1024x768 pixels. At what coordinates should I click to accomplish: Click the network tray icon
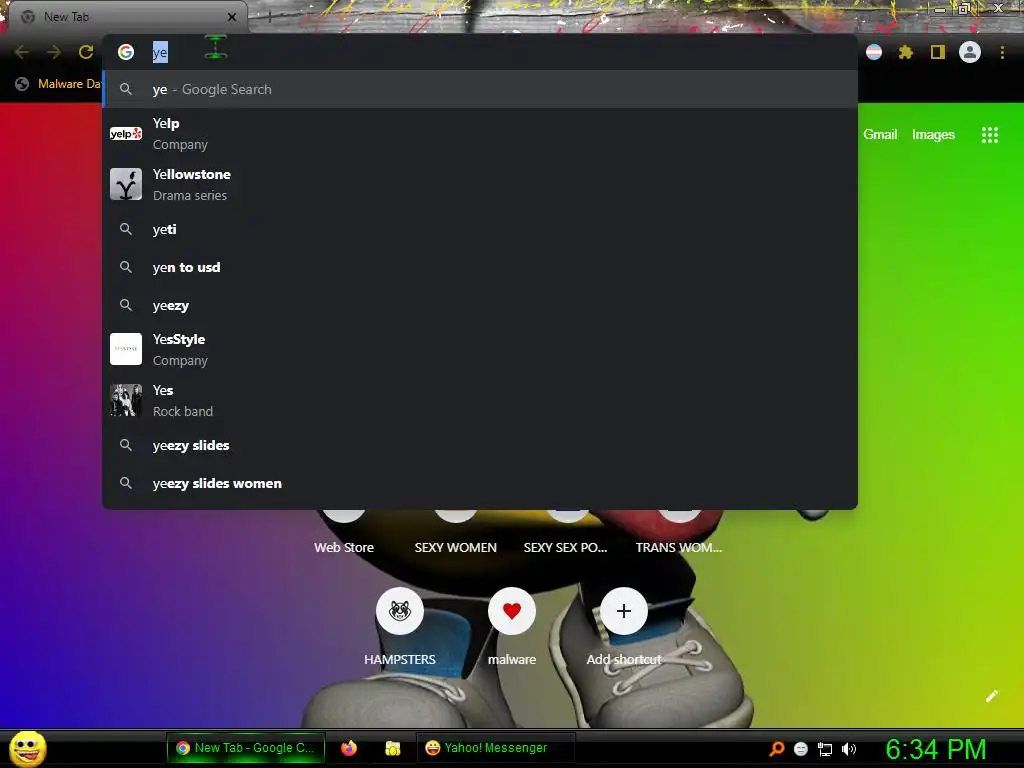[825, 748]
